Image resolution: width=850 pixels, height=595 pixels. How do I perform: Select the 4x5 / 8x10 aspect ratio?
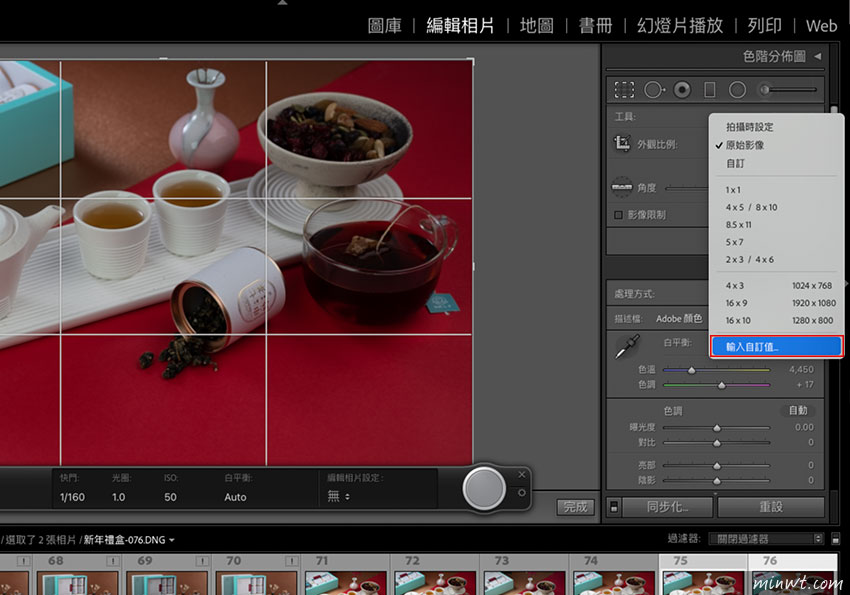pos(776,207)
